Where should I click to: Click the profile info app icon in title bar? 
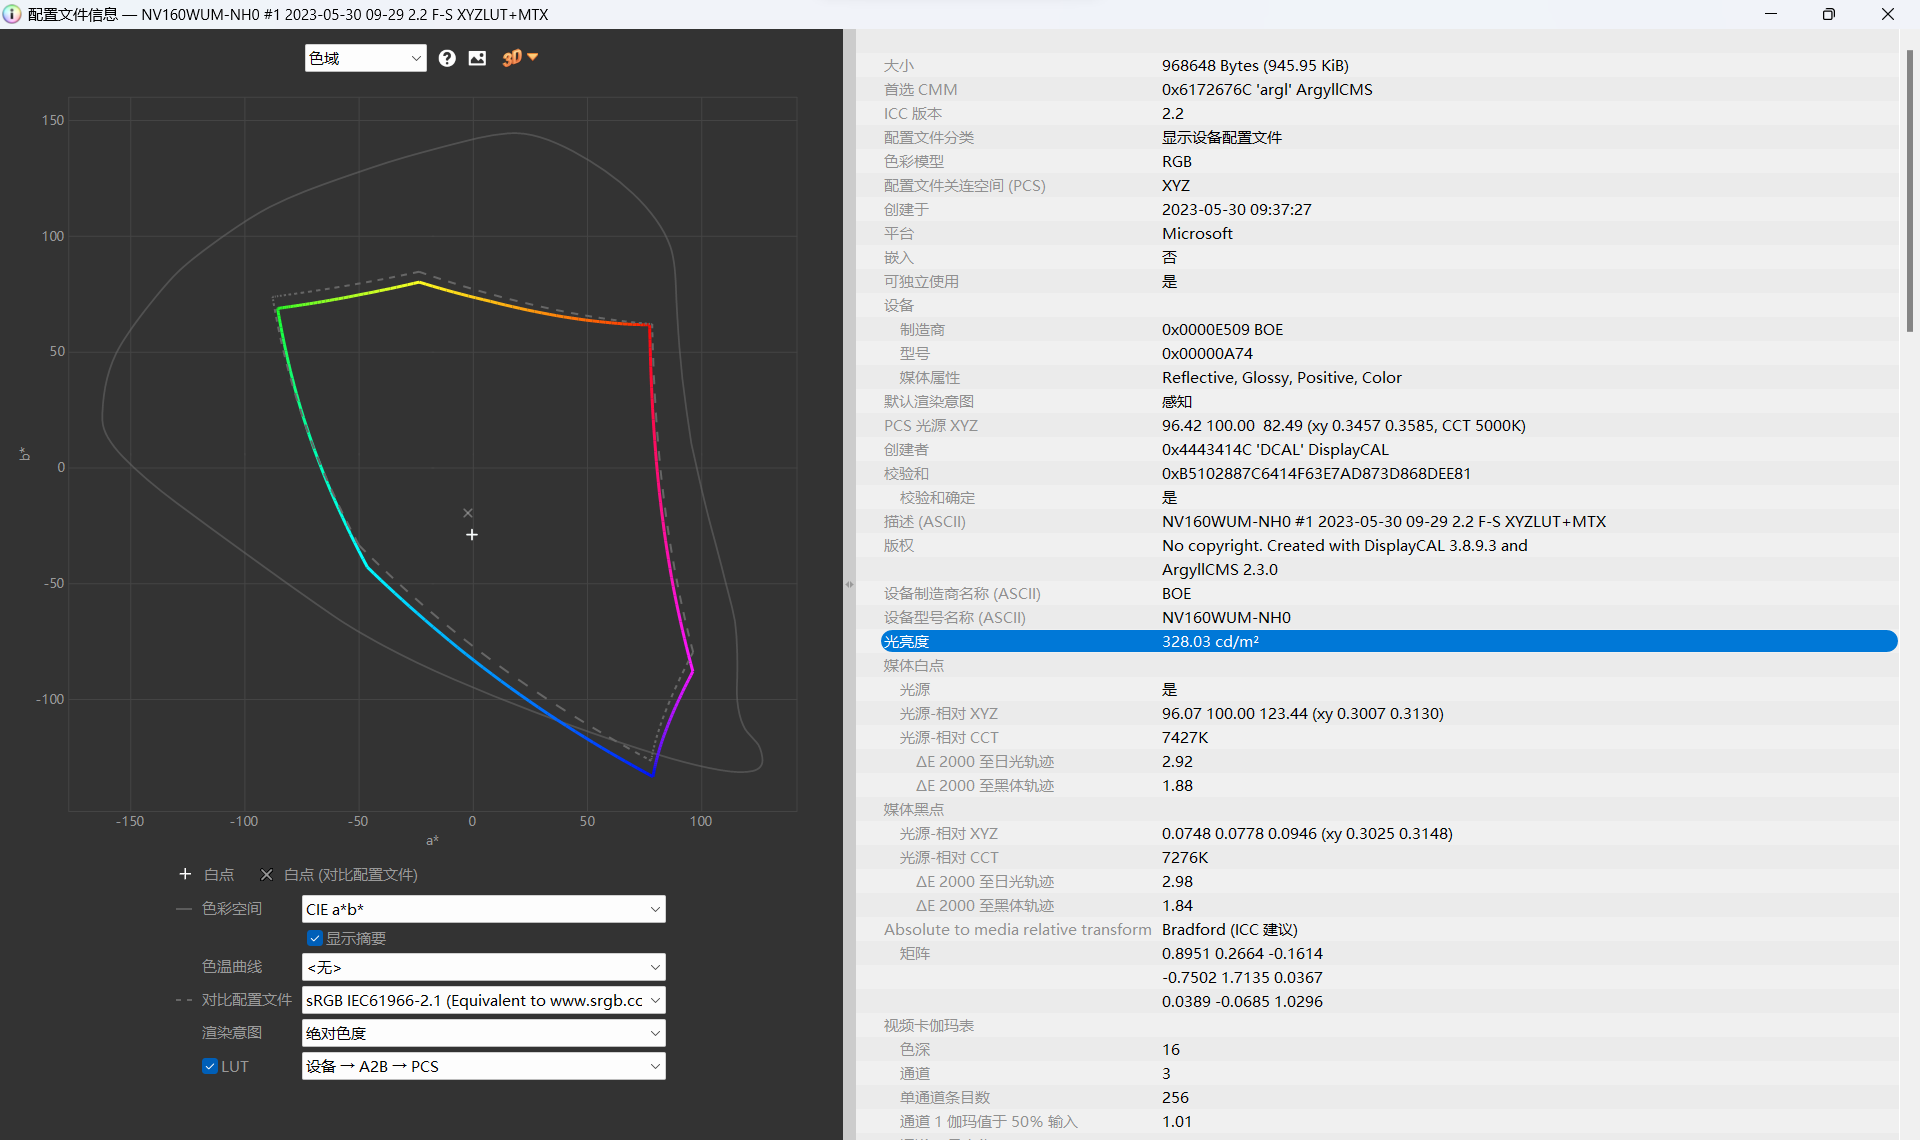12,14
